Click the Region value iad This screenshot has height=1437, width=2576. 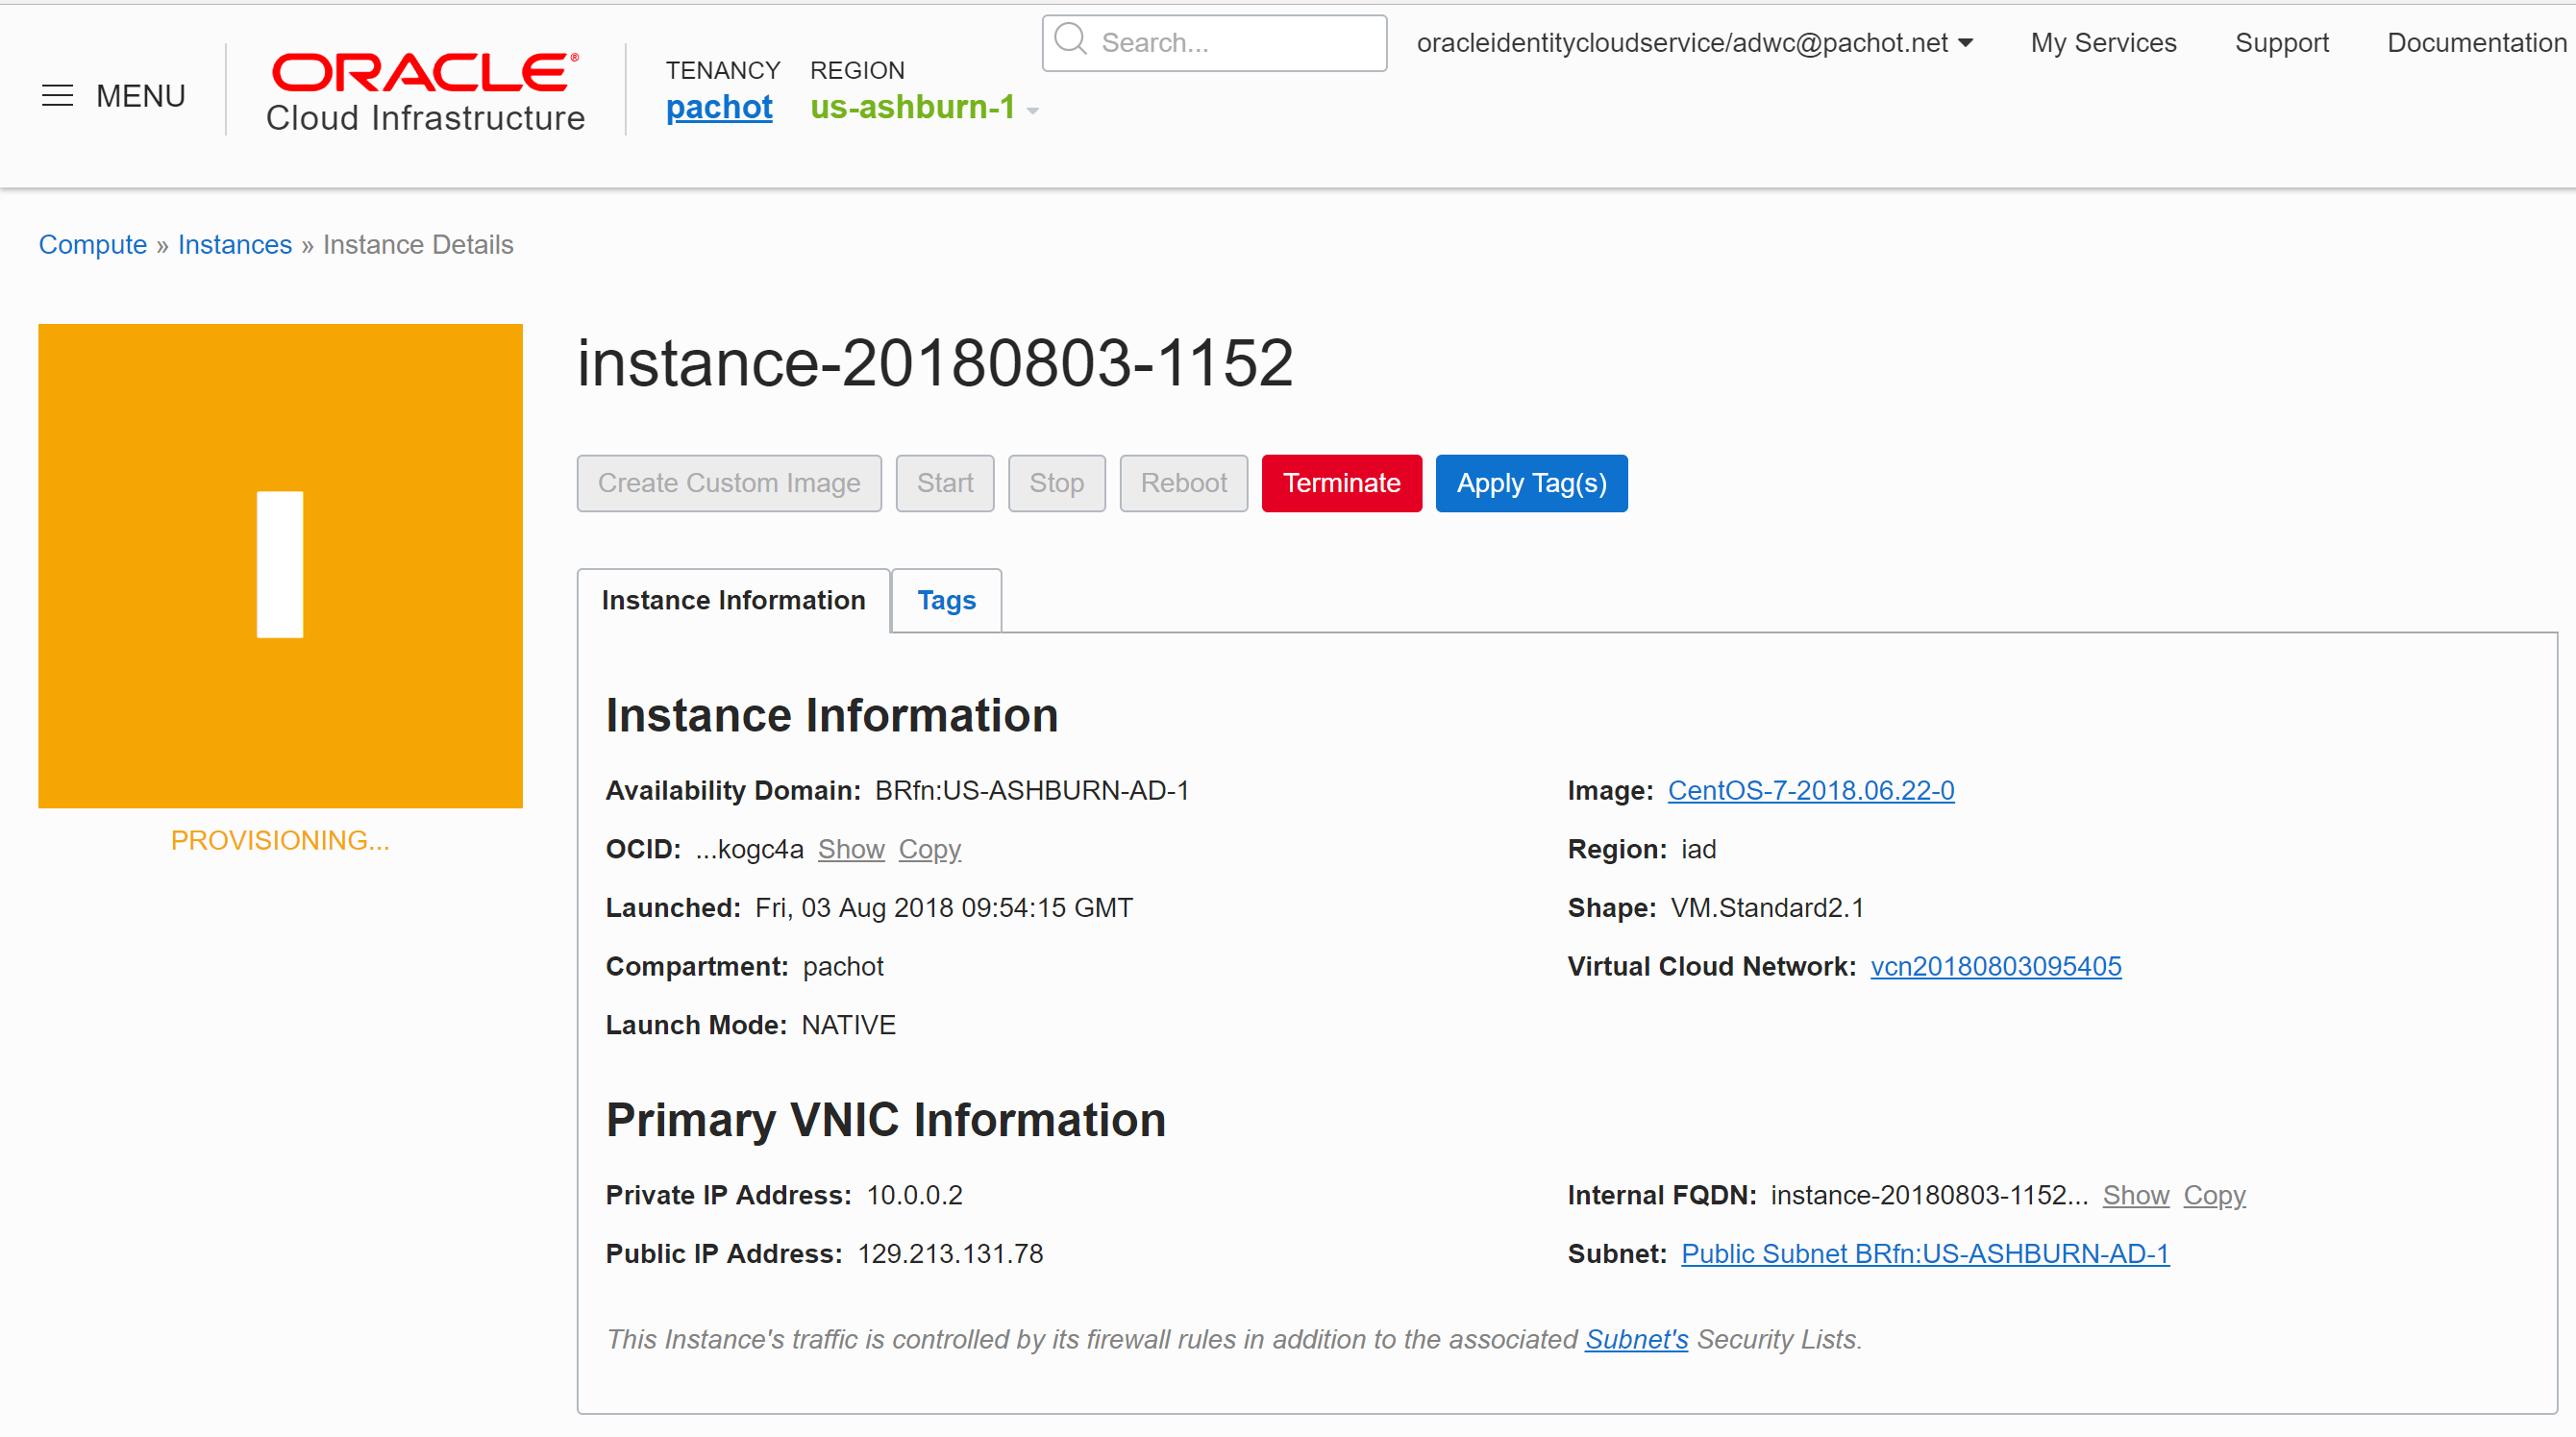pyautogui.click(x=1699, y=850)
